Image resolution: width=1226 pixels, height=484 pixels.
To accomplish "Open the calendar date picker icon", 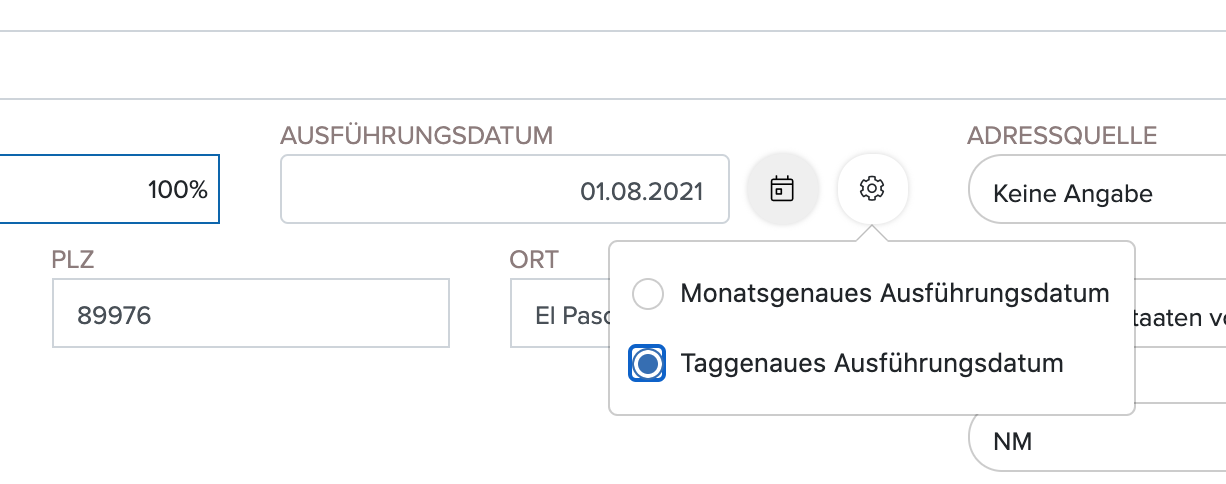I will (x=783, y=189).
